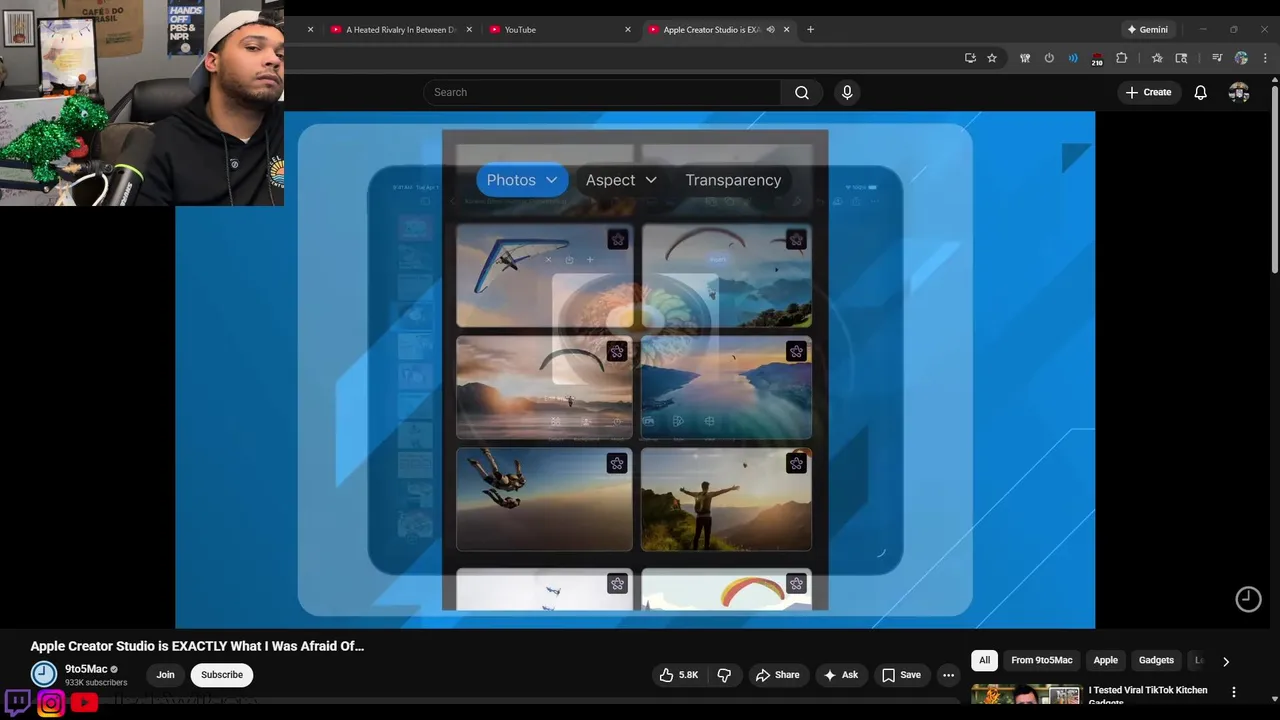The height and width of the screenshot is (720, 1280).
Task: Click the hang glider photo thumbnail in the video
Action: pyautogui.click(x=544, y=276)
